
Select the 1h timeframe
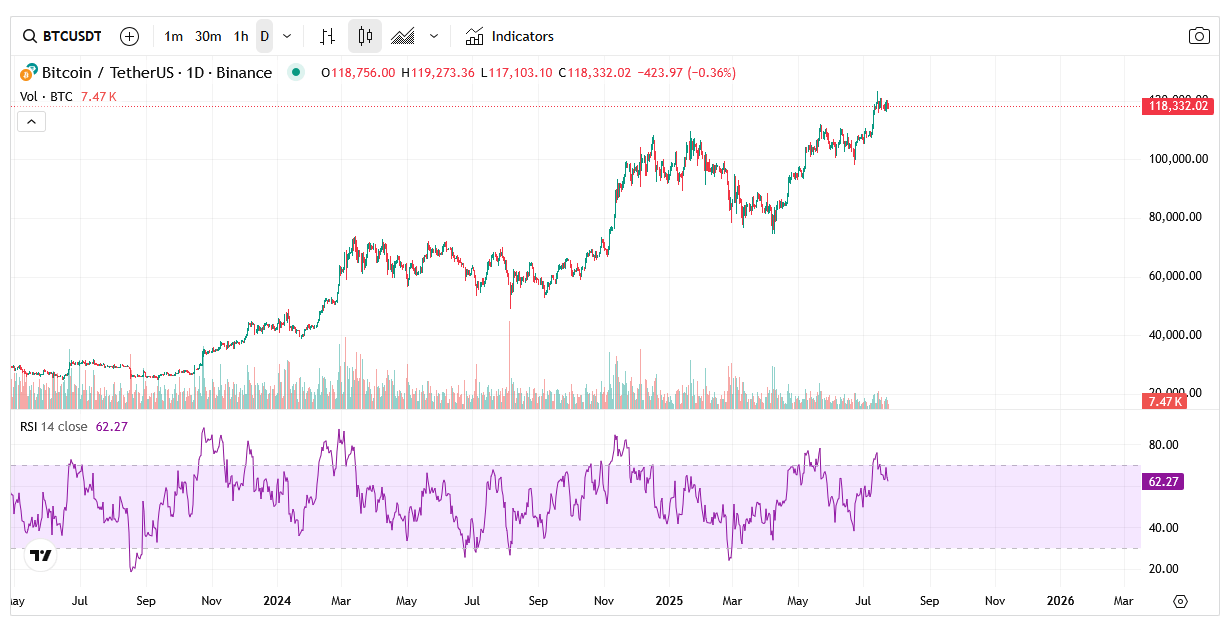tap(241, 36)
